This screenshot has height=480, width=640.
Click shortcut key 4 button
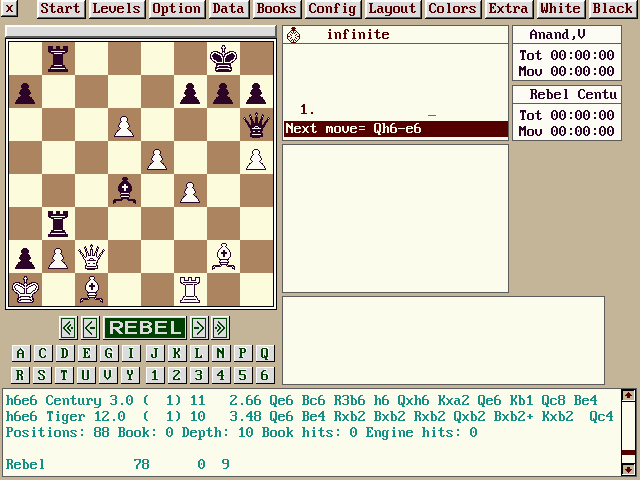(x=220, y=375)
